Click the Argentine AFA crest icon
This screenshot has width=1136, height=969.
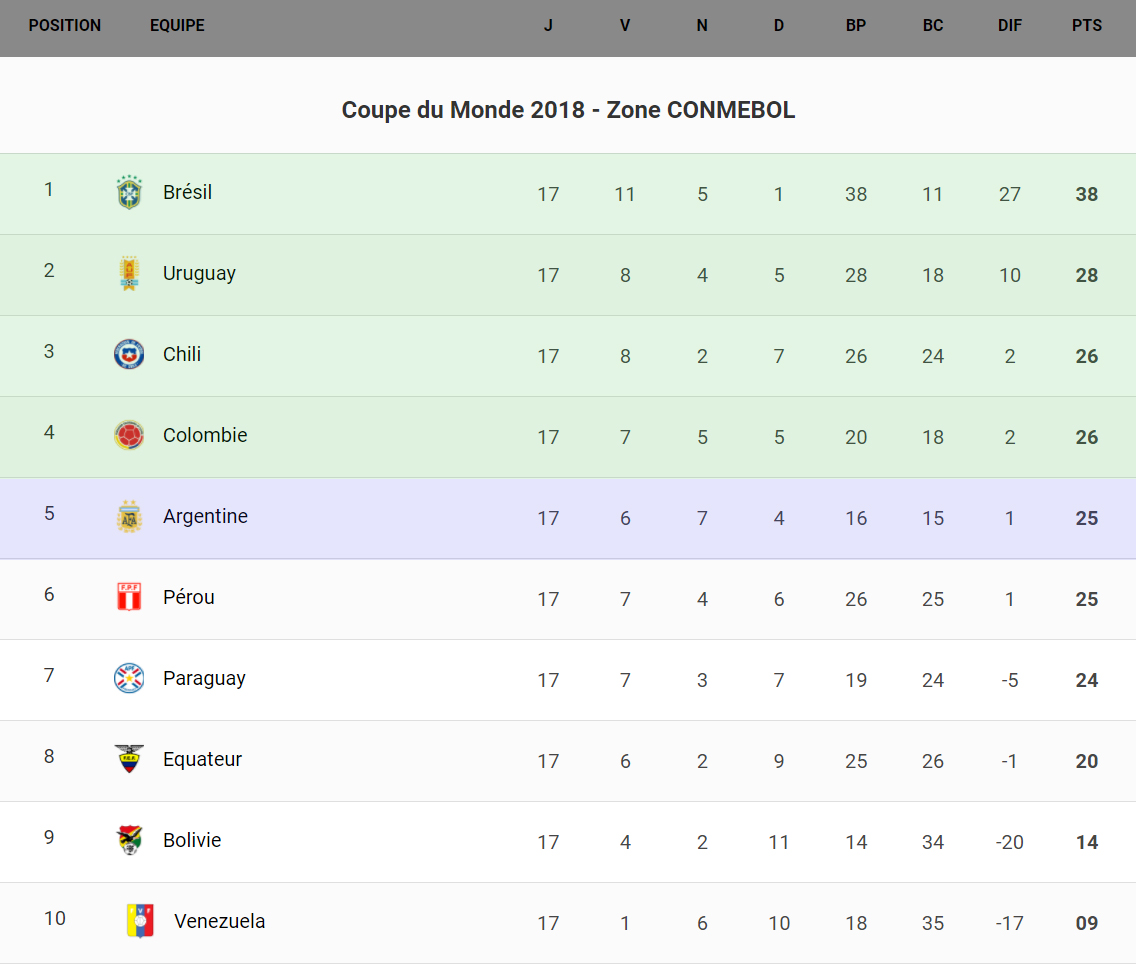[x=129, y=516]
